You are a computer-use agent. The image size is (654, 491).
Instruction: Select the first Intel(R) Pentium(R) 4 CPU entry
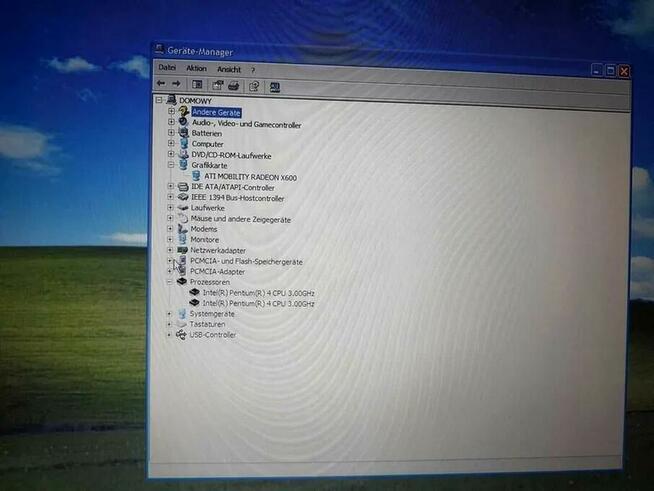pyautogui.click(x=258, y=293)
